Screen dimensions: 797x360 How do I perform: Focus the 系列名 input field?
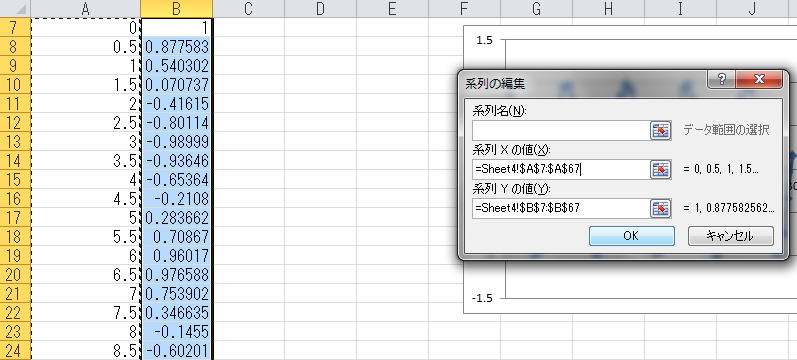click(x=560, y=131)
